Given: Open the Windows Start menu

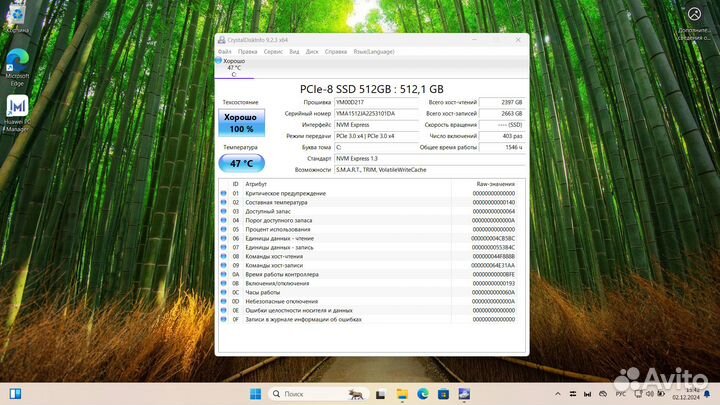Looking at the screenshot, I should click(x=256, y=394).
